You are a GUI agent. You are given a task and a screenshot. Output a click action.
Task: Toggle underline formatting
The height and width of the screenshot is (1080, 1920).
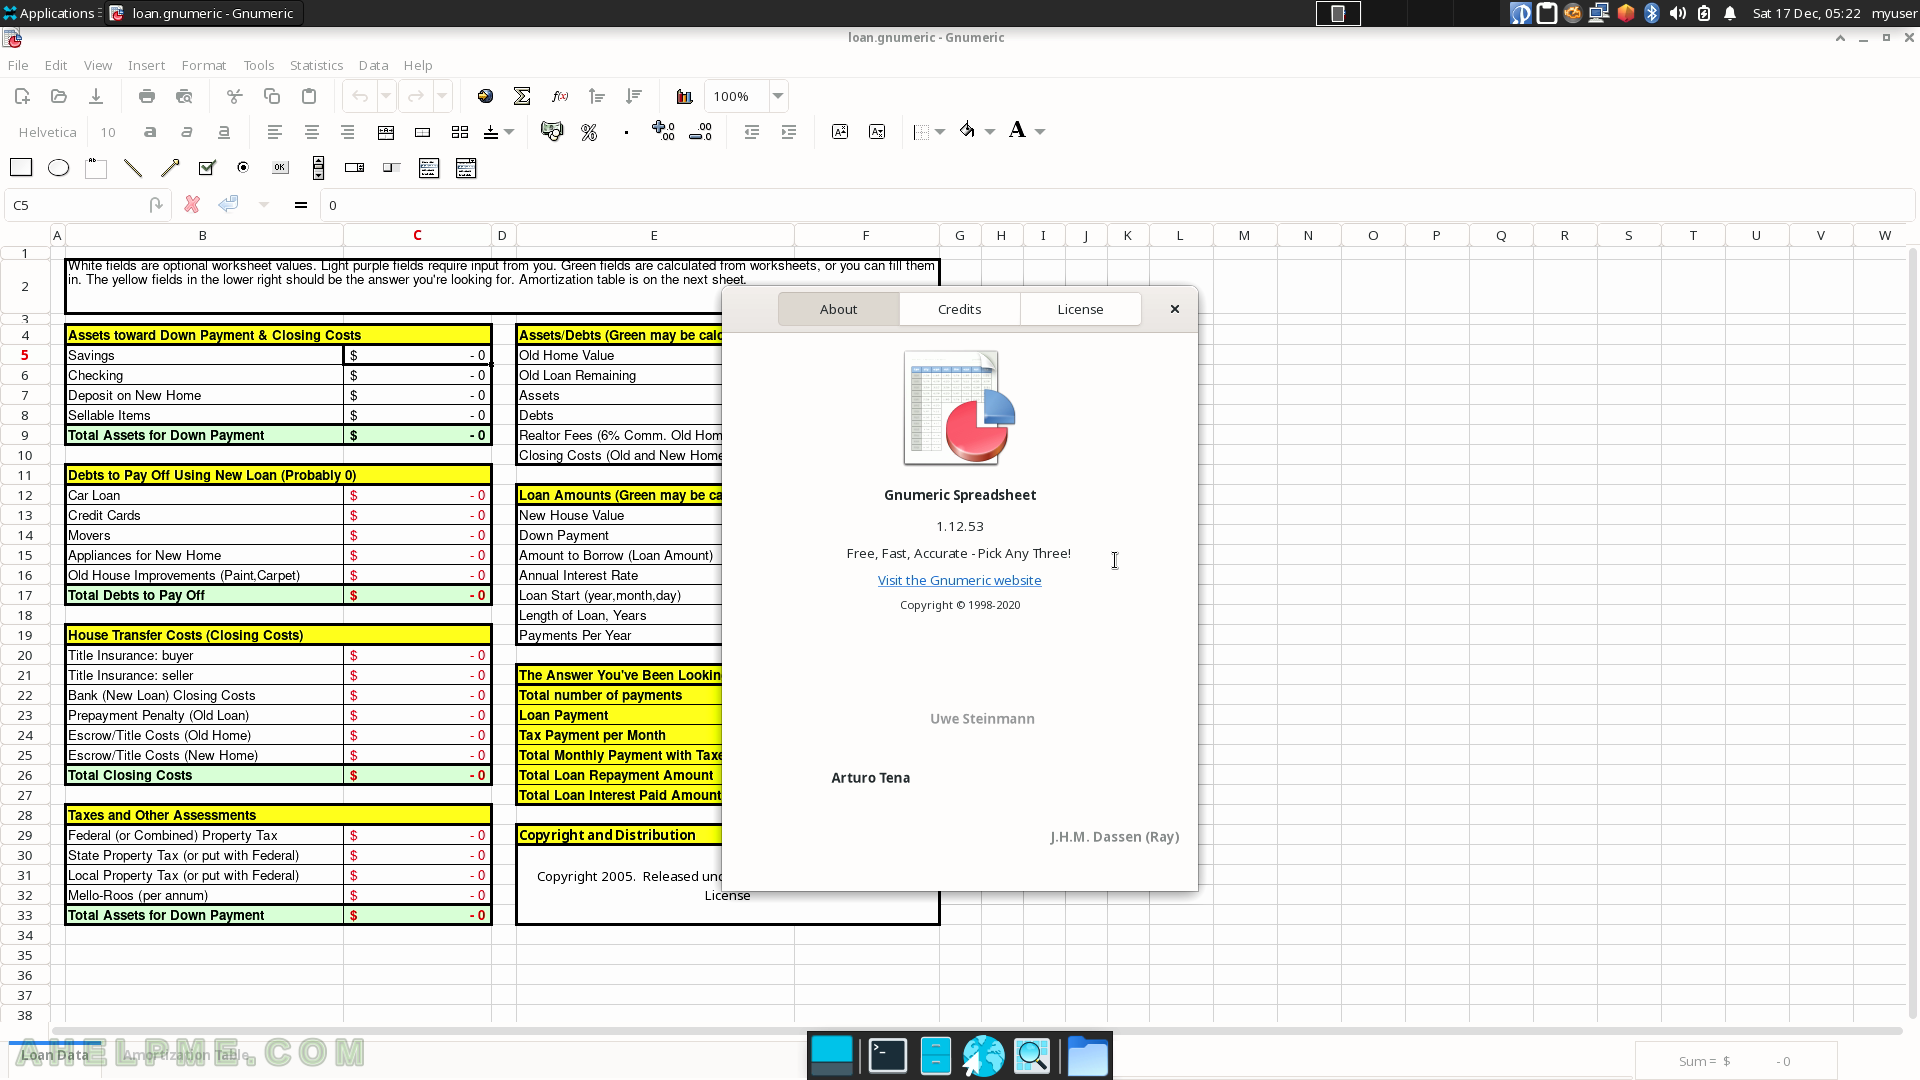tap(224, 131)
